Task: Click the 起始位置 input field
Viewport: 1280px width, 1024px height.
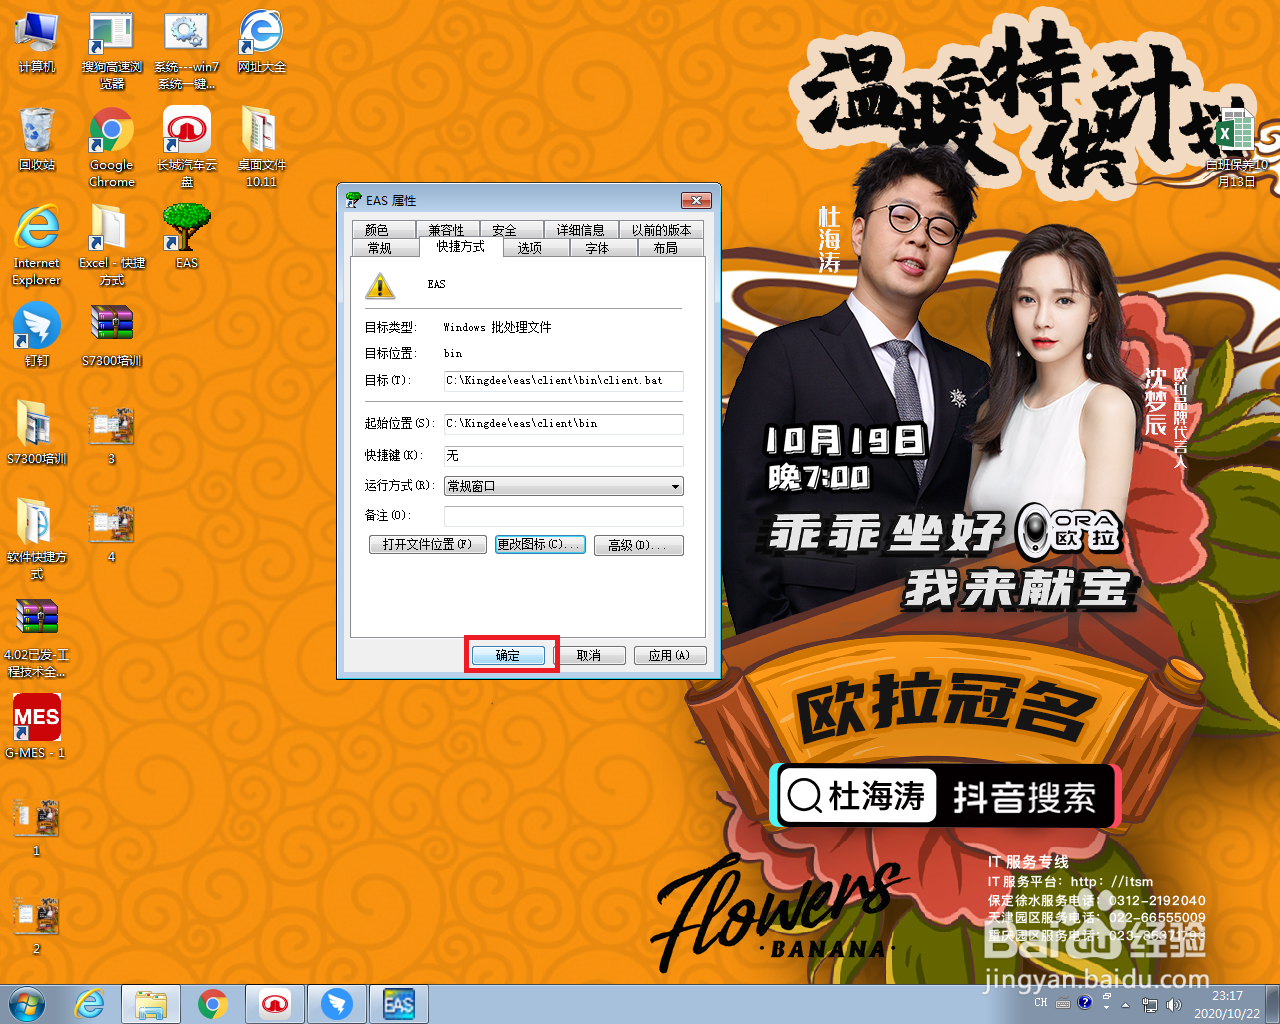Action: click(564, 424)
